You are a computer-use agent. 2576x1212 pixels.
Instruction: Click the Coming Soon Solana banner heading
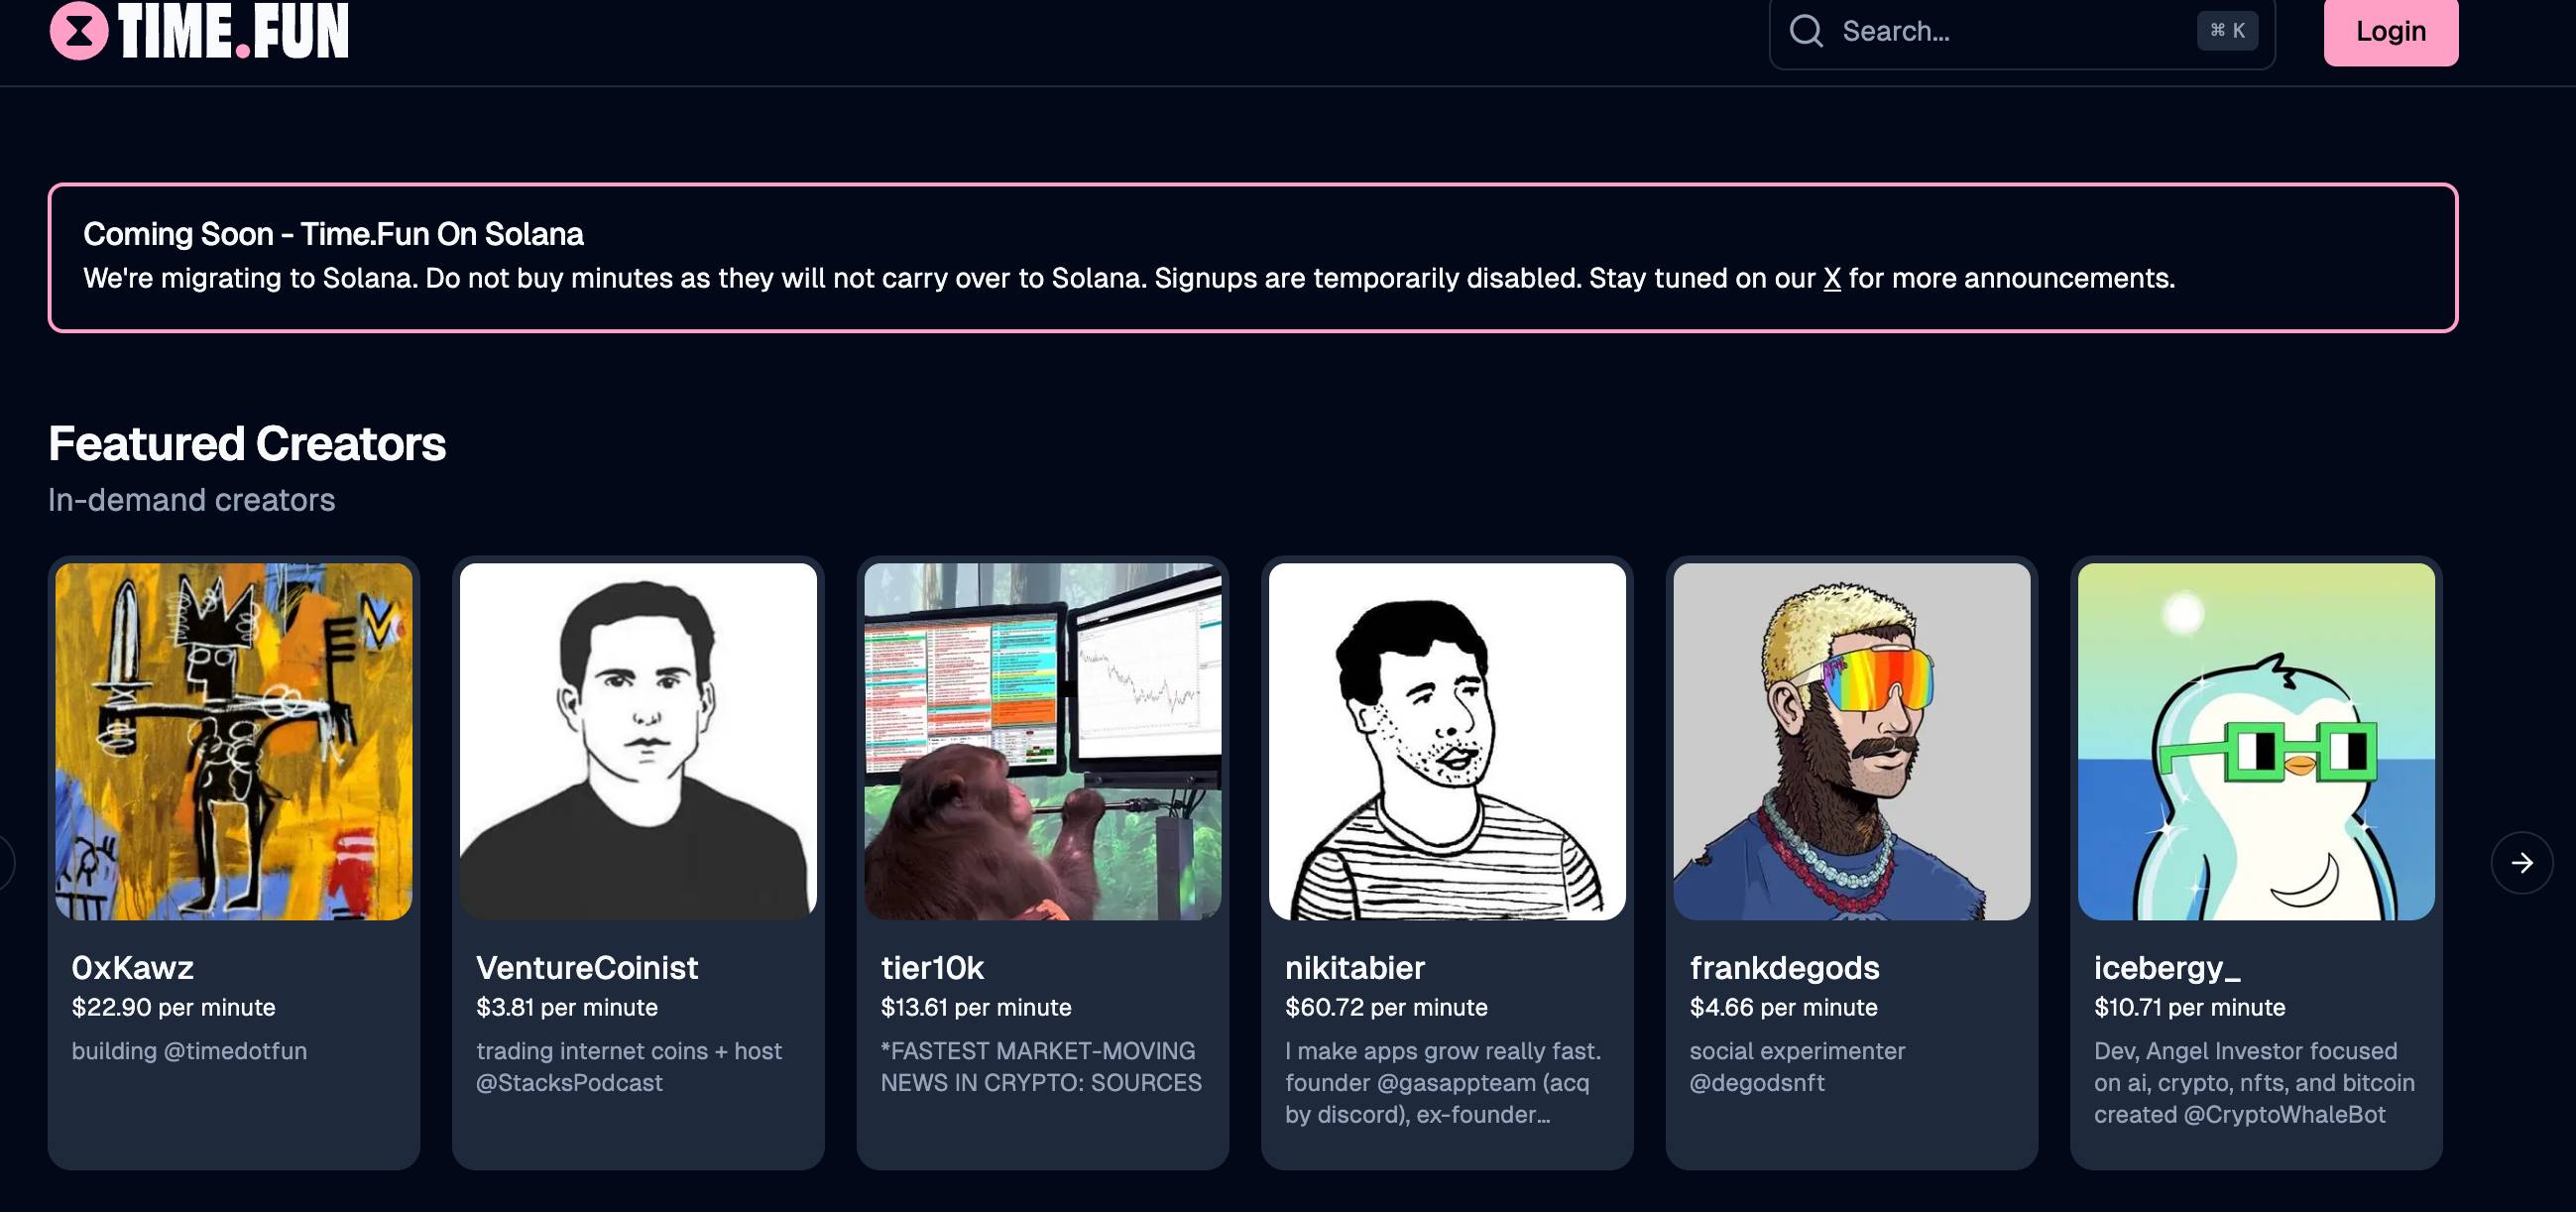pos(333,234)
